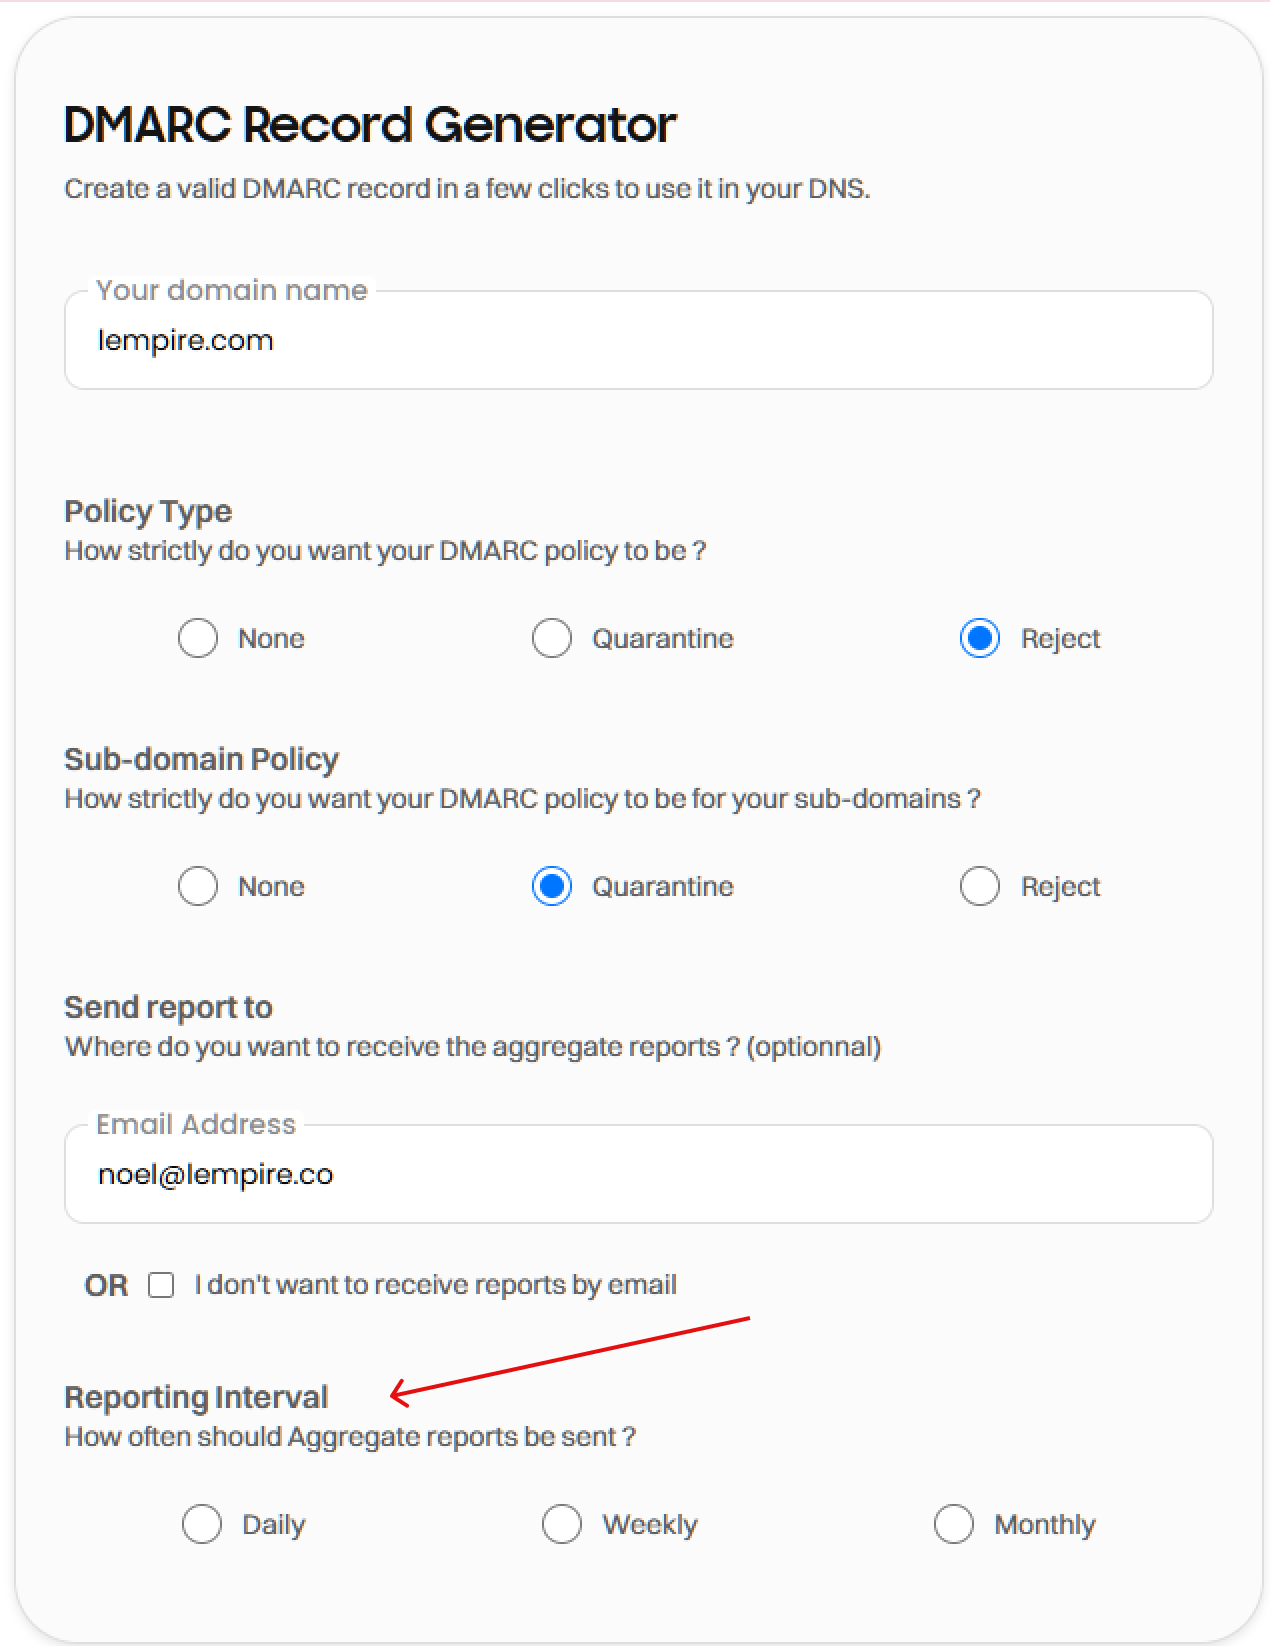Click the Reporting Interval heading
The width and height of the screenshot is (1270, 1646).
(196, 1397)
